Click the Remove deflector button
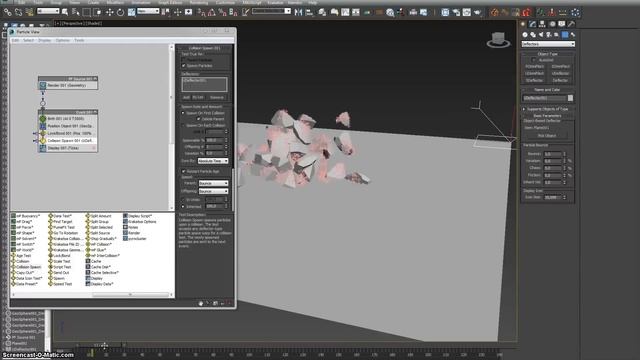The height and width of the screenshot is (360, 640). 217,98
